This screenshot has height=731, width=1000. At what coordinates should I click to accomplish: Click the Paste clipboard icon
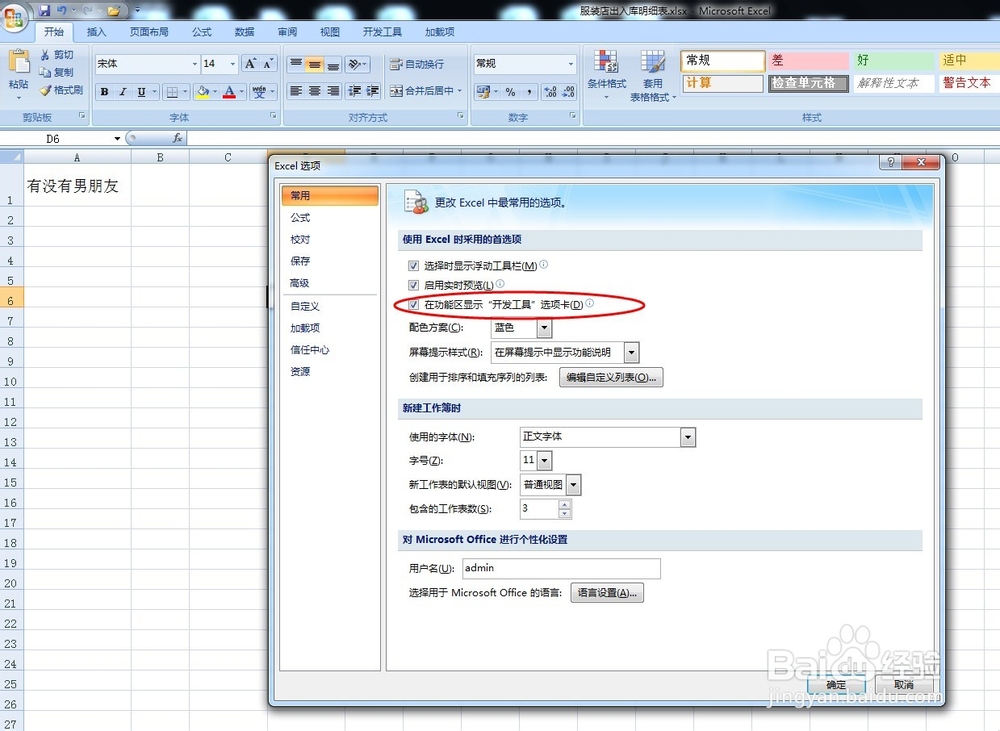tap(18, 63)
